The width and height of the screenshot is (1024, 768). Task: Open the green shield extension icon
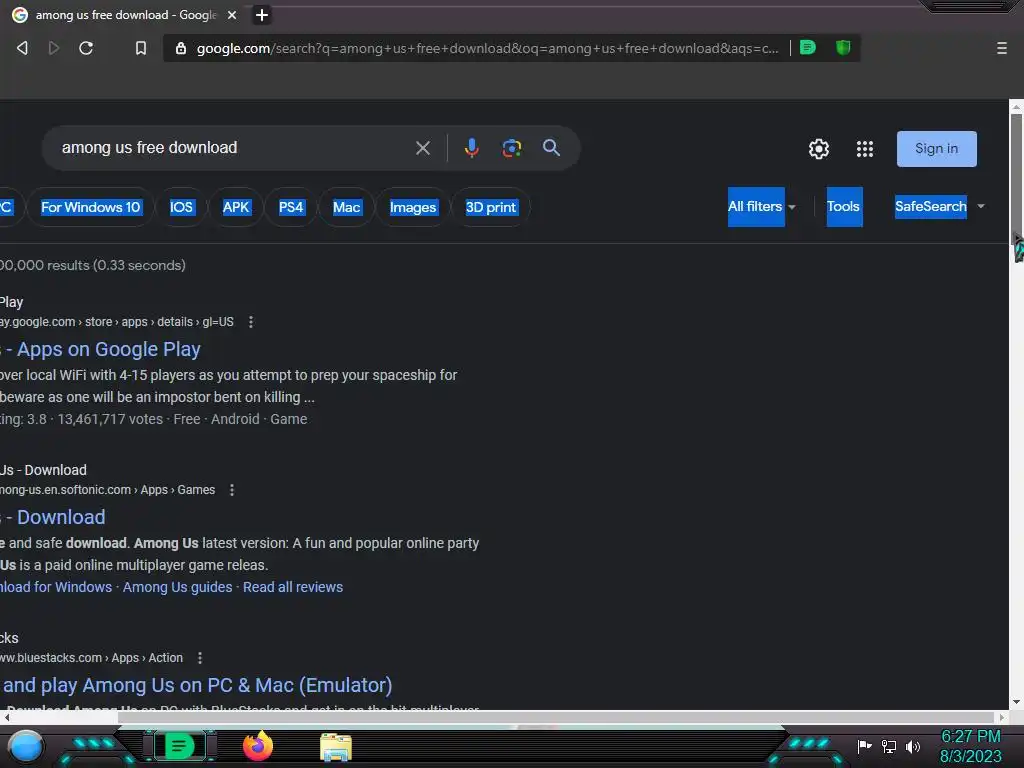[843, 47]
